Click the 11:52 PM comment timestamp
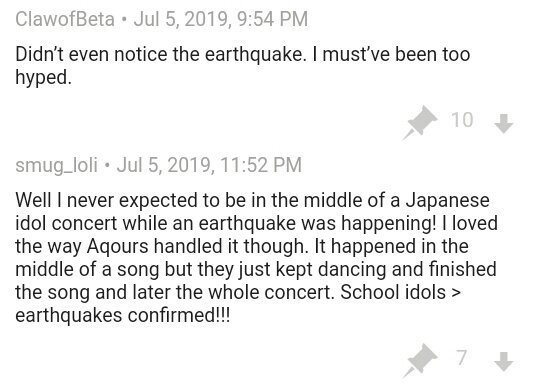Viewport: 539px width, 383px height. 209,165
